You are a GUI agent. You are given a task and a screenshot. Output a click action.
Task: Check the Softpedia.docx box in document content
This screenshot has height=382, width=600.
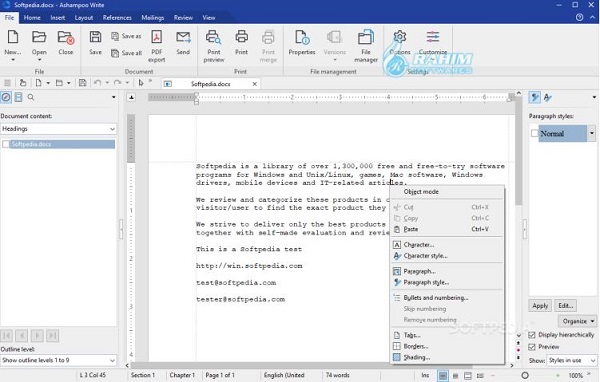6,144
